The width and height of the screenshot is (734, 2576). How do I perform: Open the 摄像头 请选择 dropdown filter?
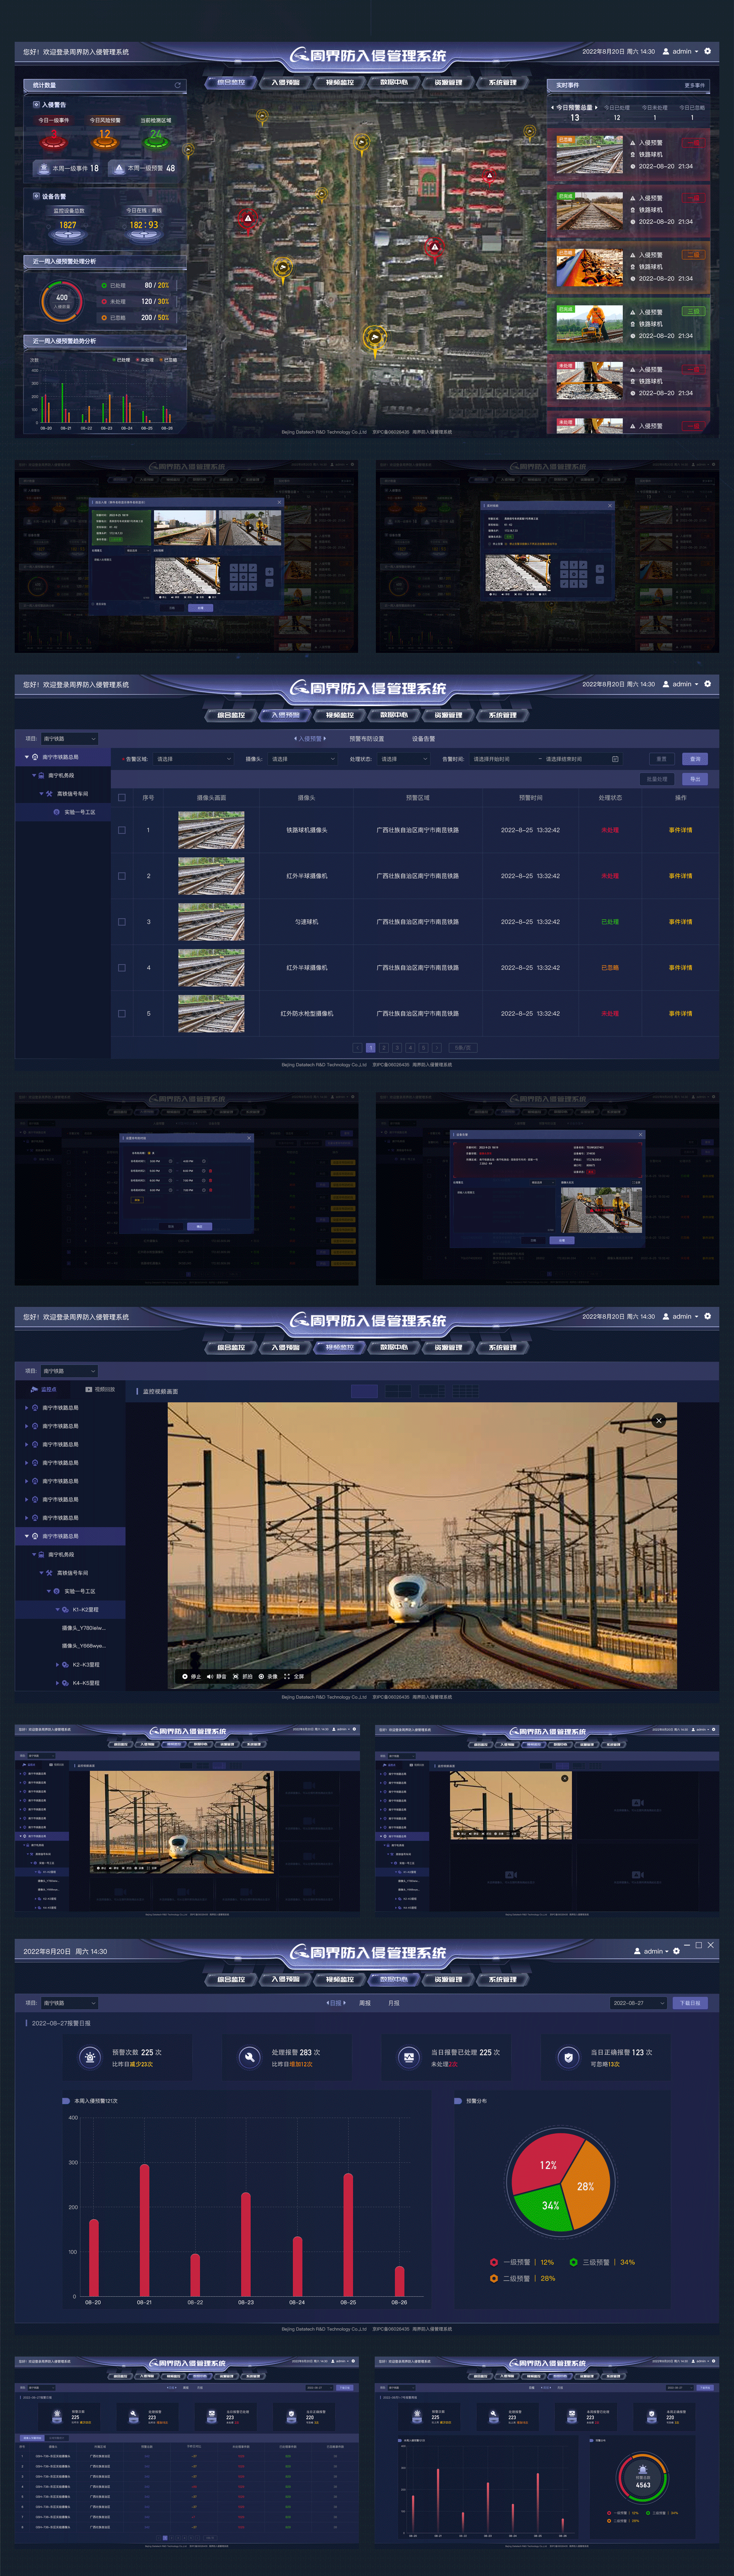click(303, 759)
